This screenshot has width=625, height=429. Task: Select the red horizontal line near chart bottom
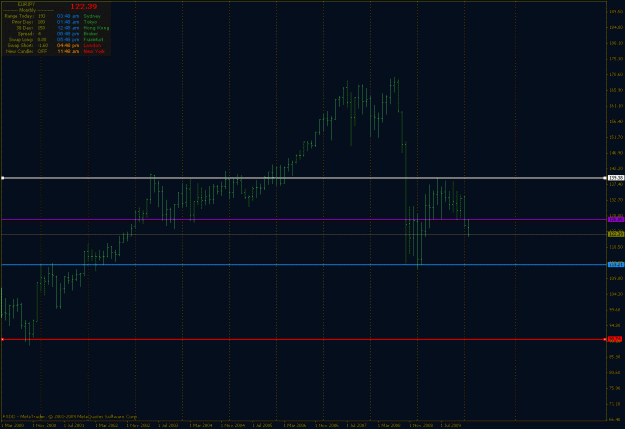pos(303,339)
